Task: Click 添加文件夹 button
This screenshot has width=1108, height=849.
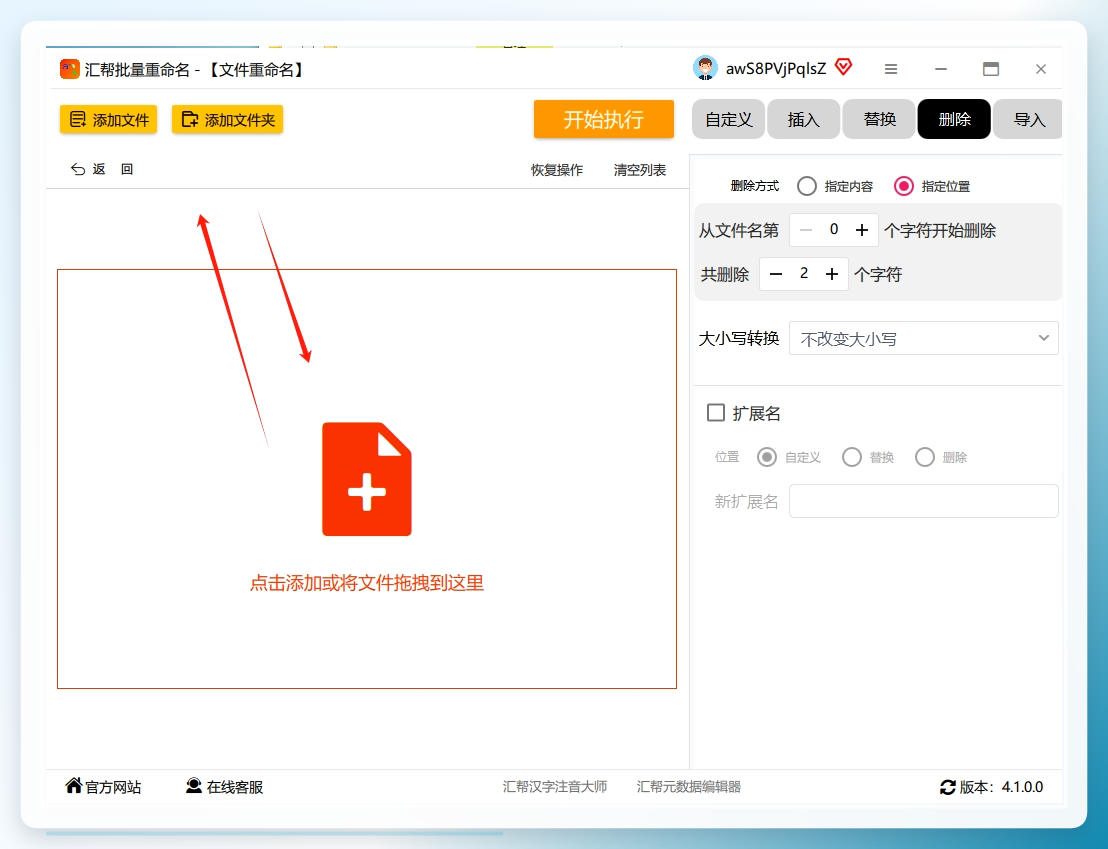Action: coord(228,119)
